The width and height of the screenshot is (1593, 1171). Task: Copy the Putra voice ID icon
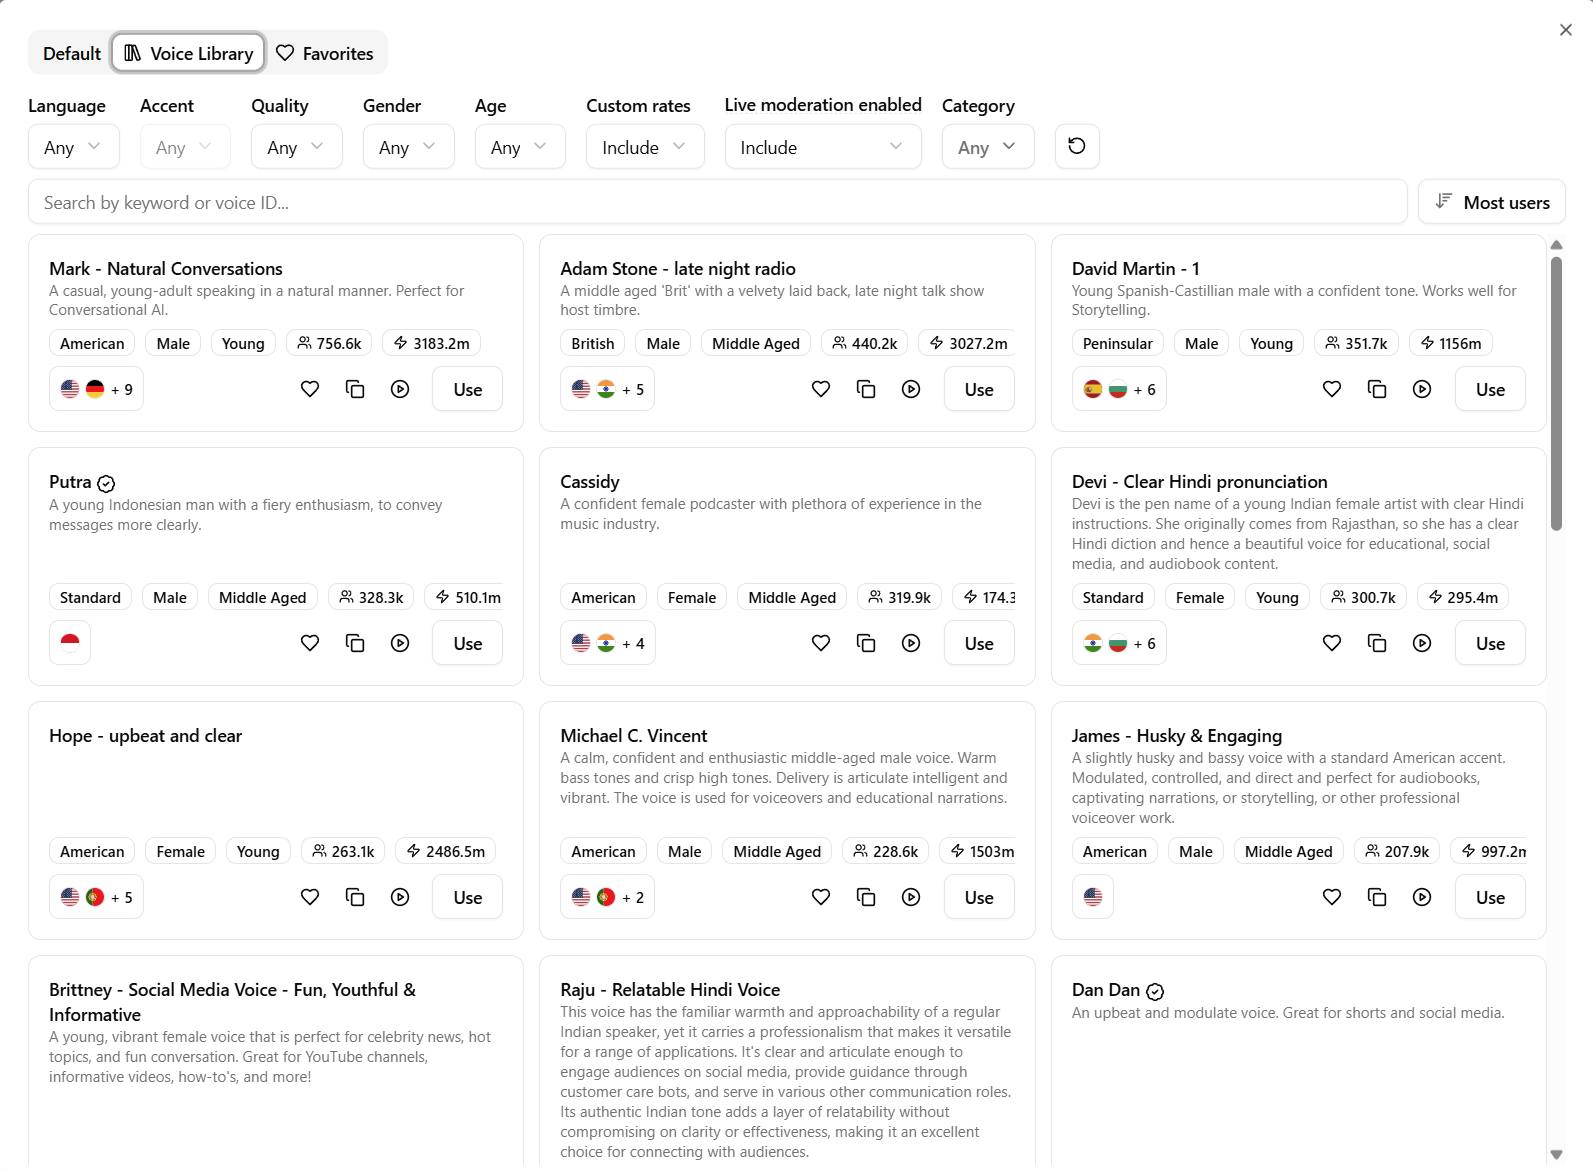click(355, 643)
